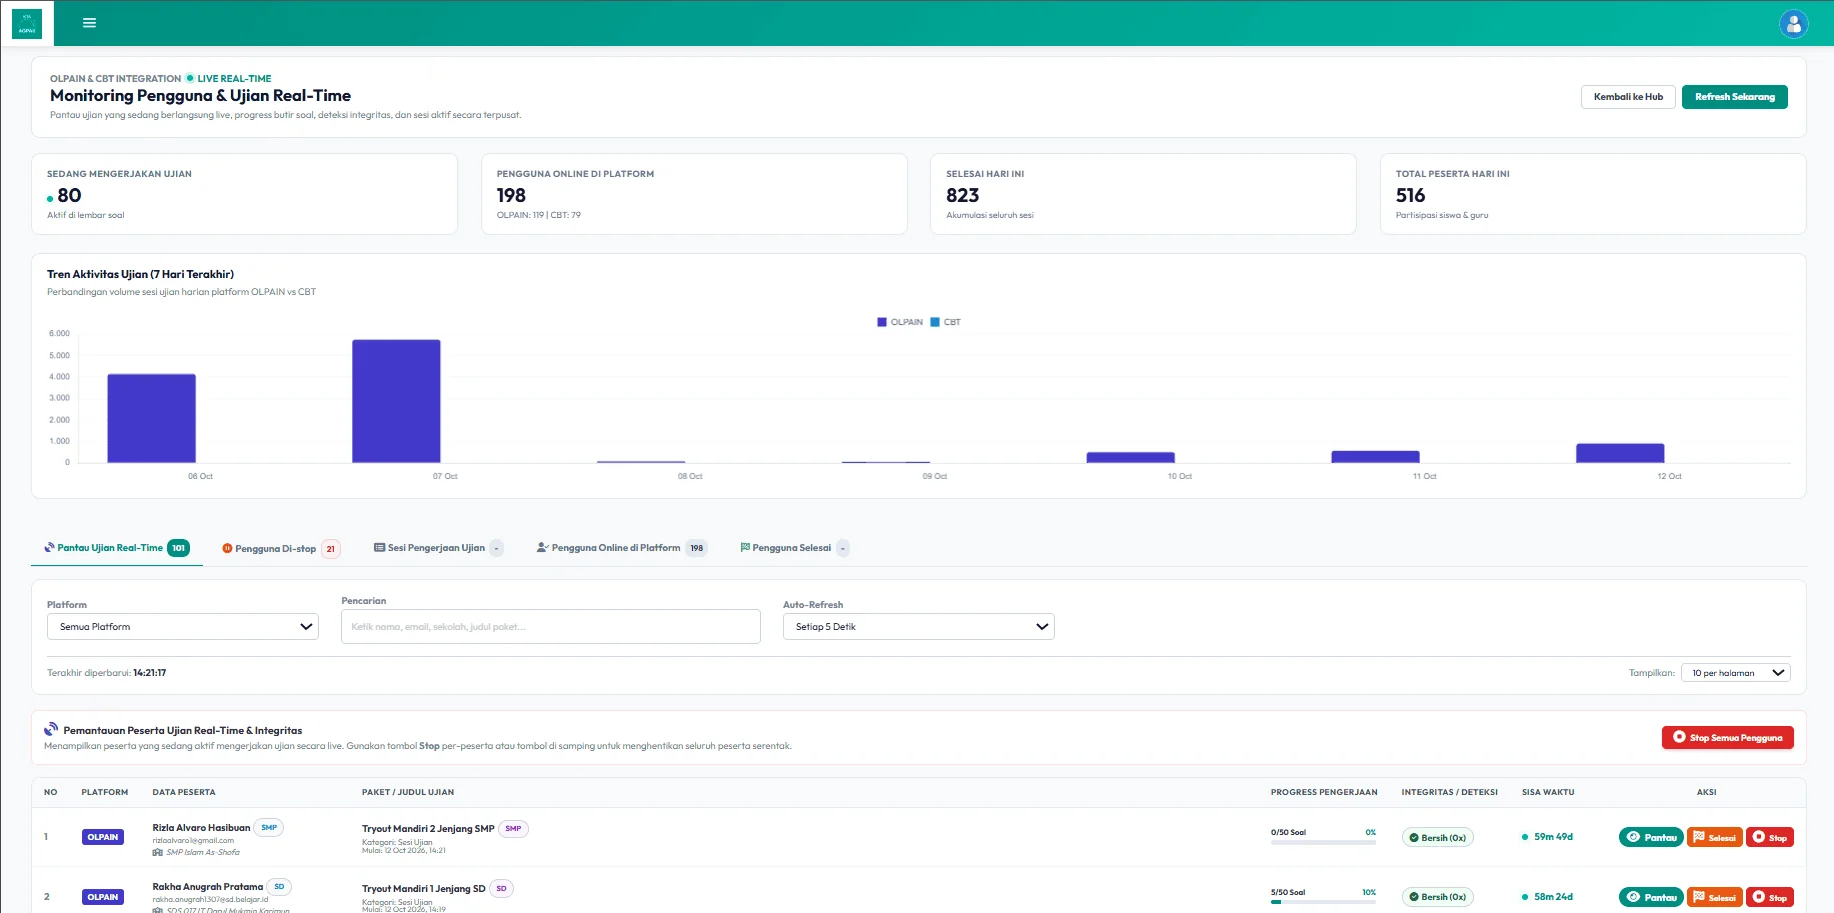This screenshot has height=913, width=1834.
Task: Toggle OLPAIN series in chart legend
Action: 900,322
